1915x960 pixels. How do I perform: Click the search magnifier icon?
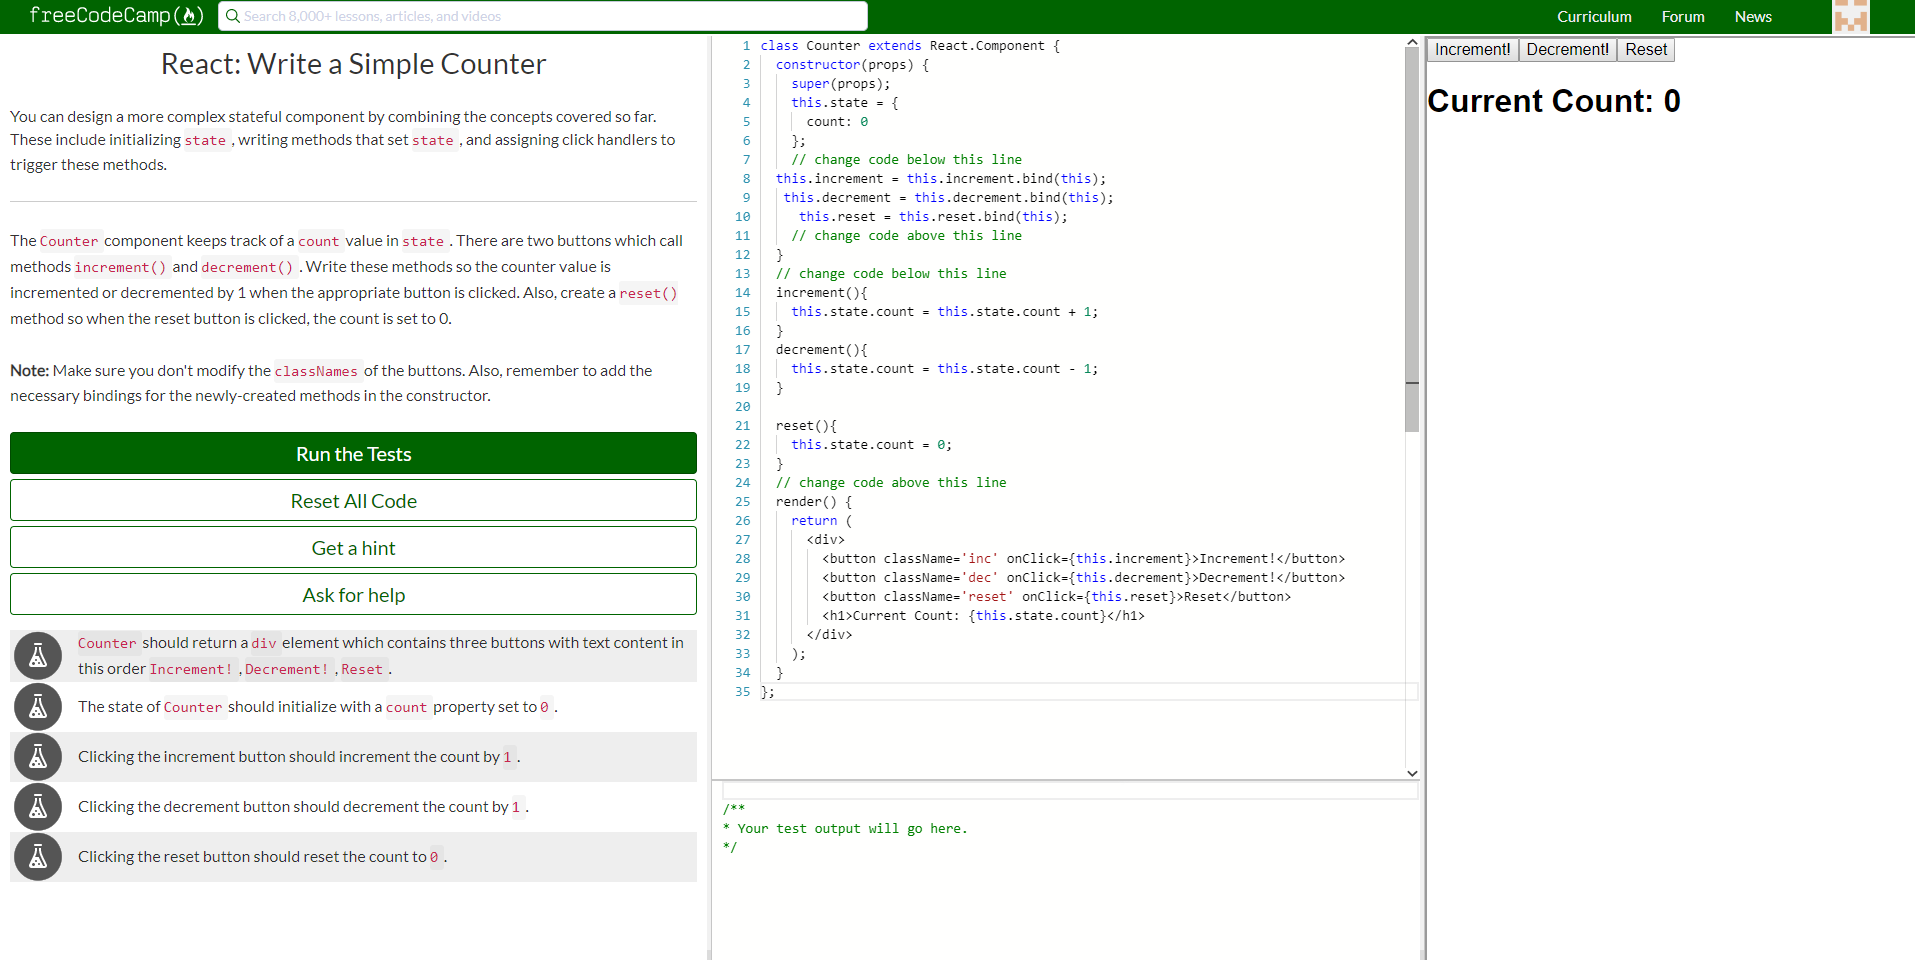coord(233,16)
